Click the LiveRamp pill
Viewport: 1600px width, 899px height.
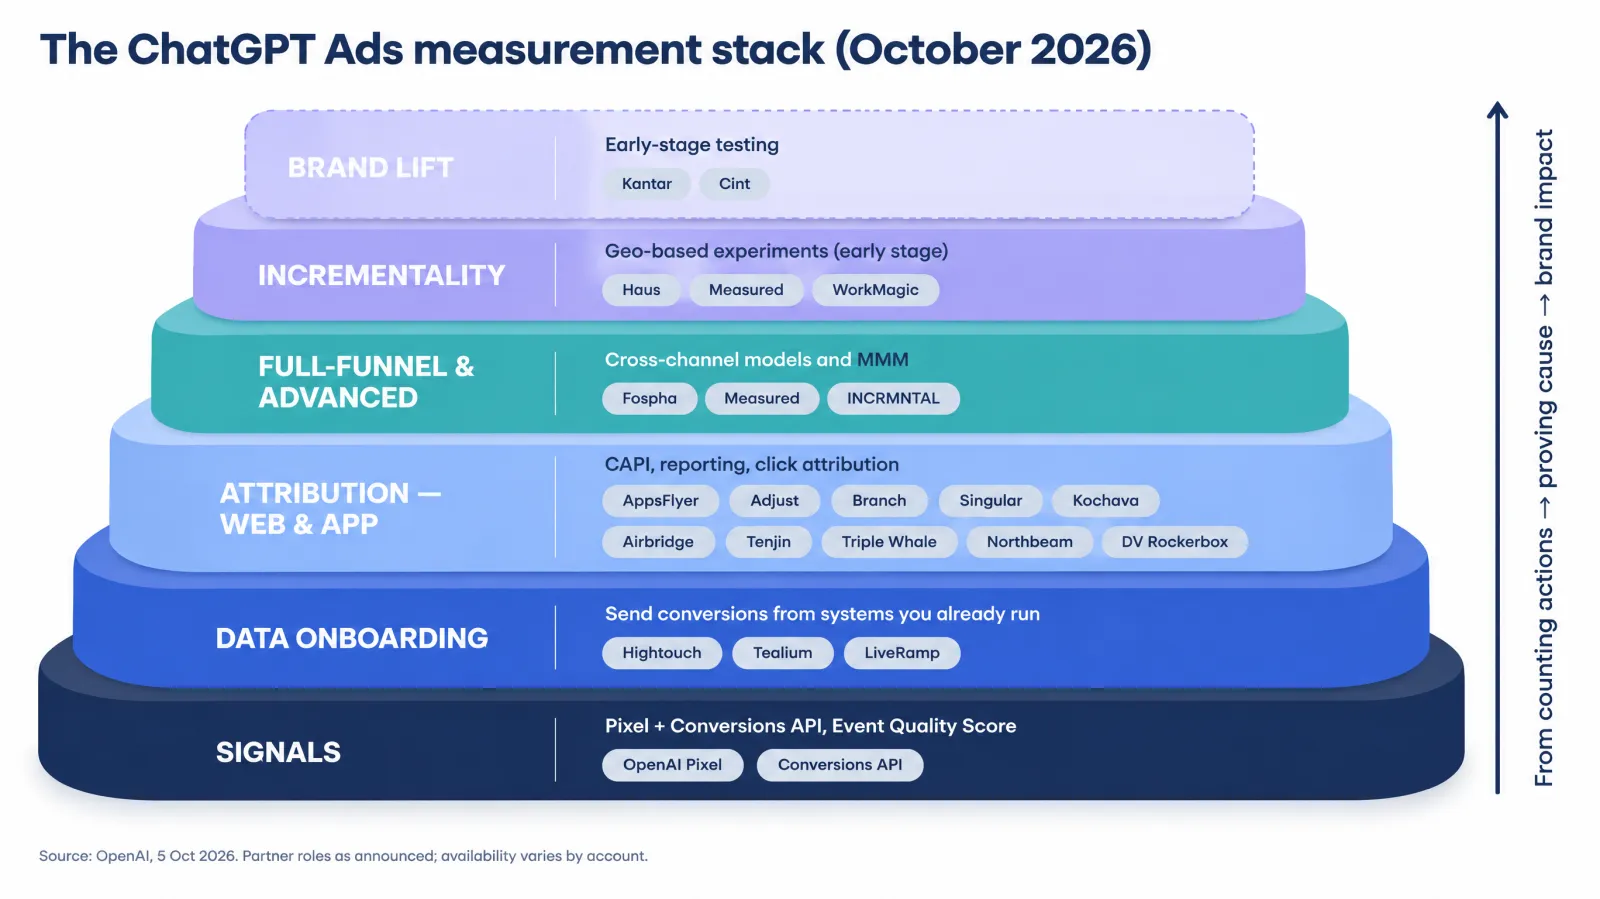(x=901, y=653)
